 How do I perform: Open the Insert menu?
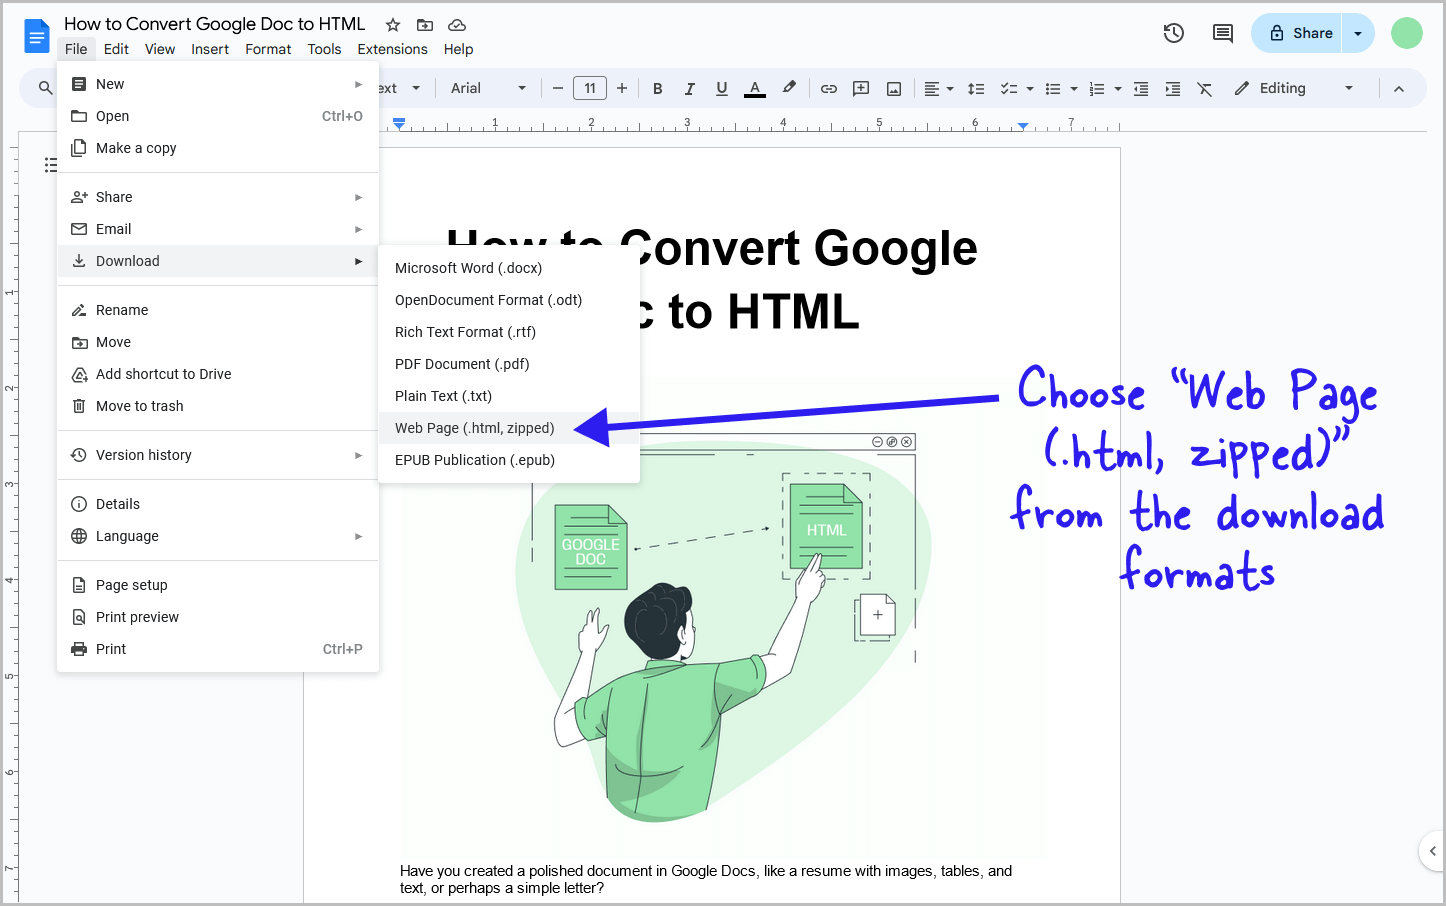tap(210, 49)
